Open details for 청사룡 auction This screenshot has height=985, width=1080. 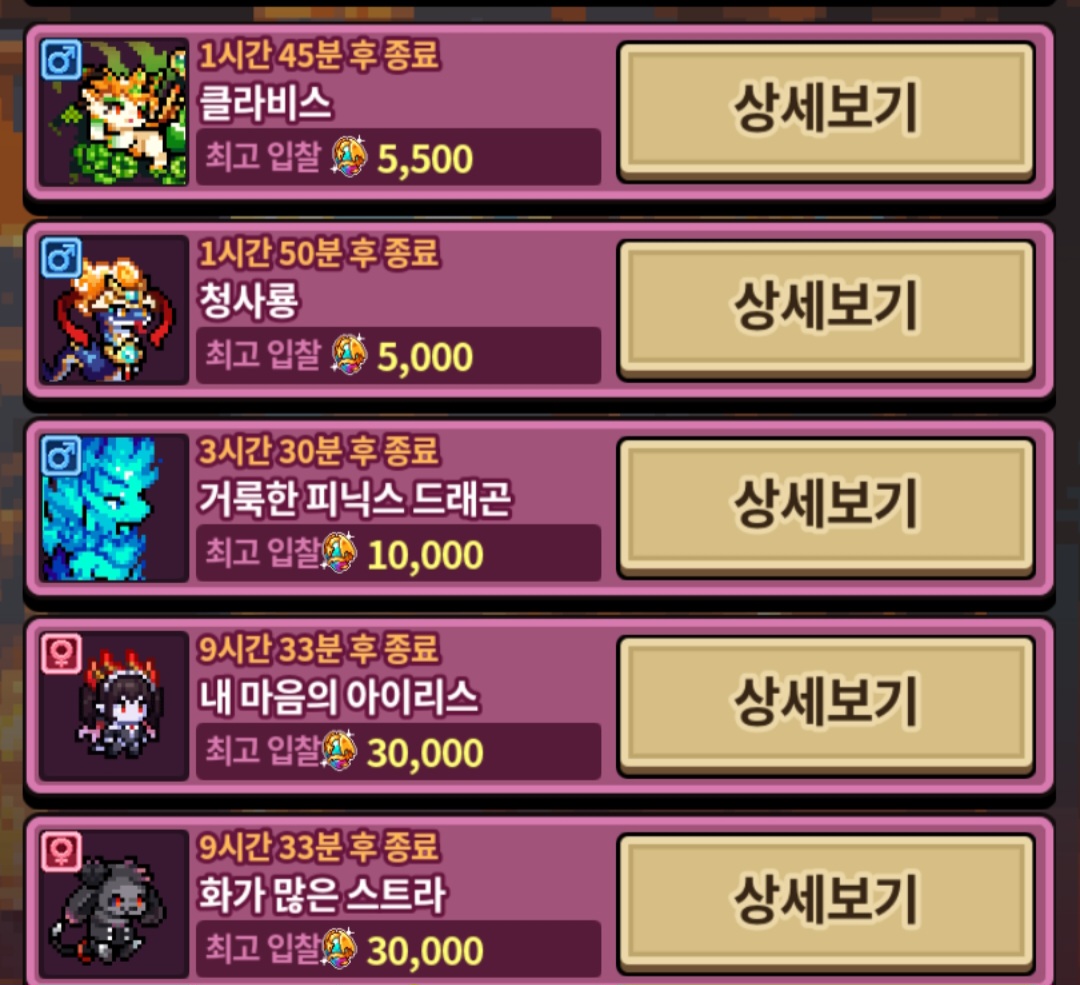click(827, 309)
